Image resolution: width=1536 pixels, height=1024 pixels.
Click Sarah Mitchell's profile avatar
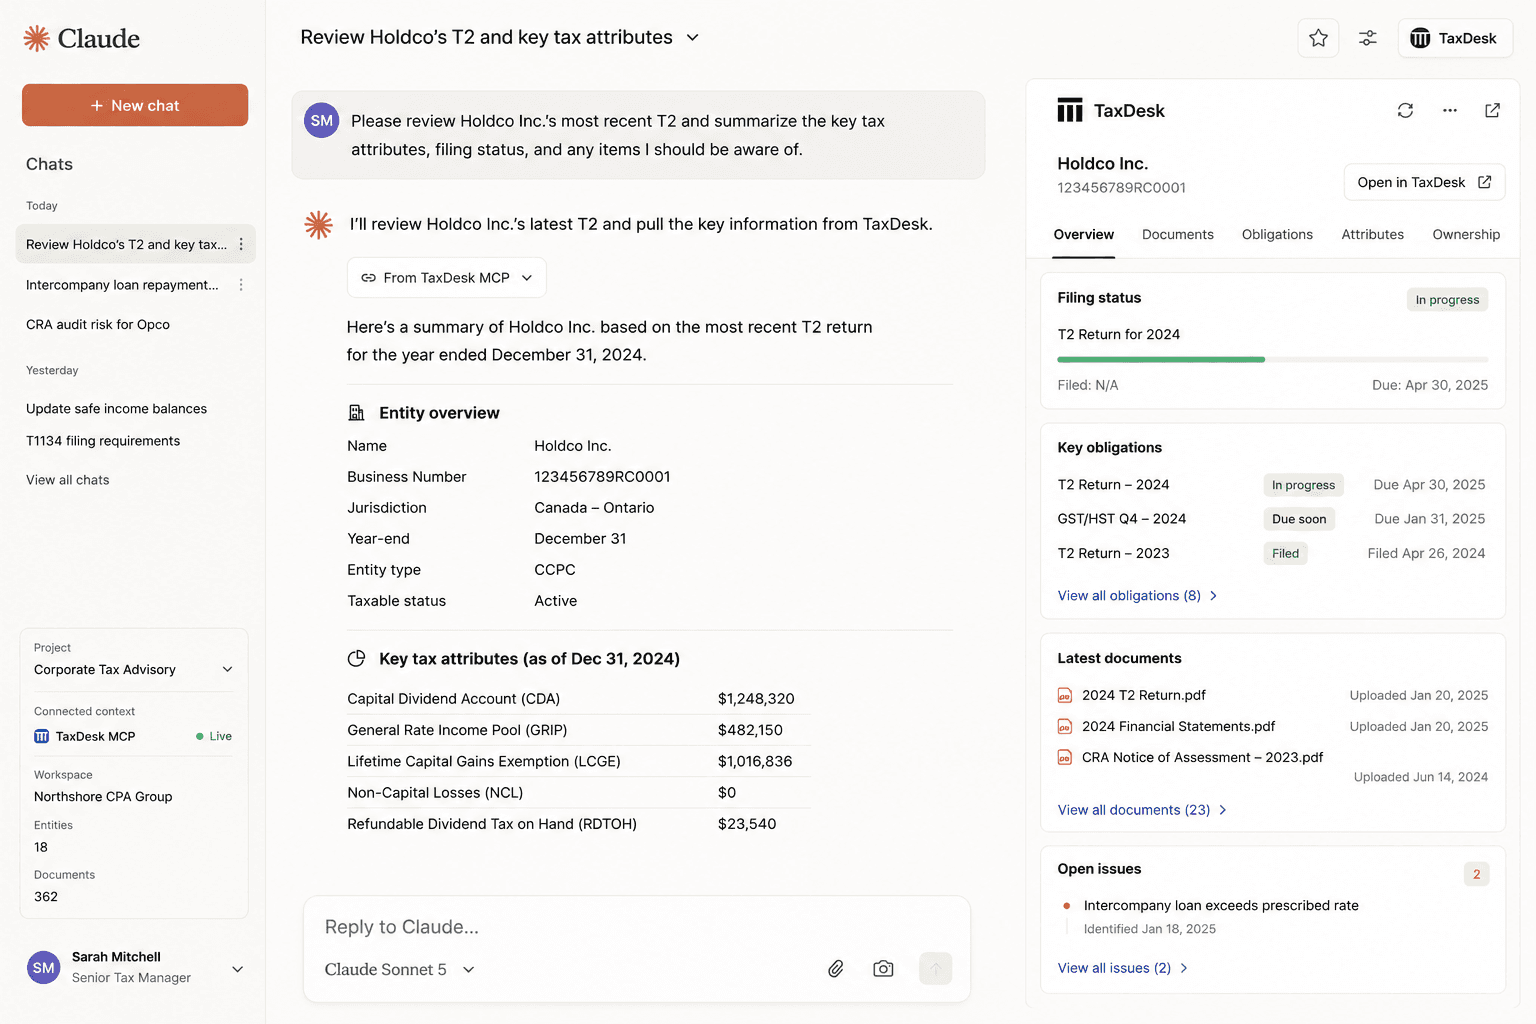[x=43, y=967]
